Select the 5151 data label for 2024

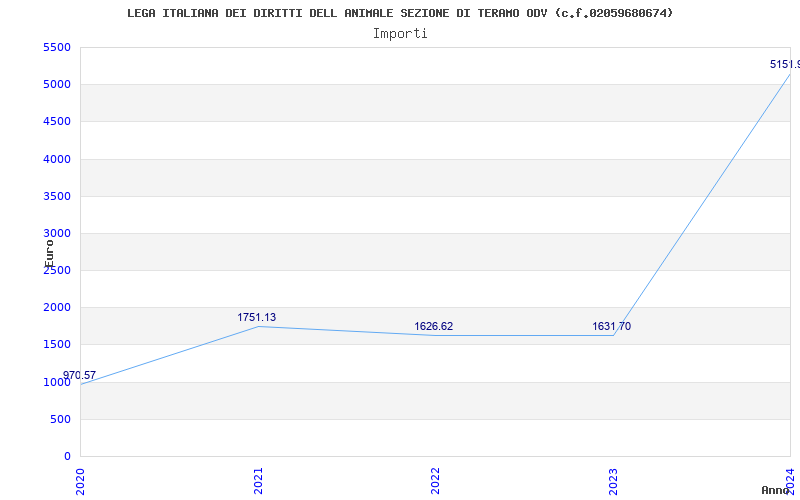[785, 65]
